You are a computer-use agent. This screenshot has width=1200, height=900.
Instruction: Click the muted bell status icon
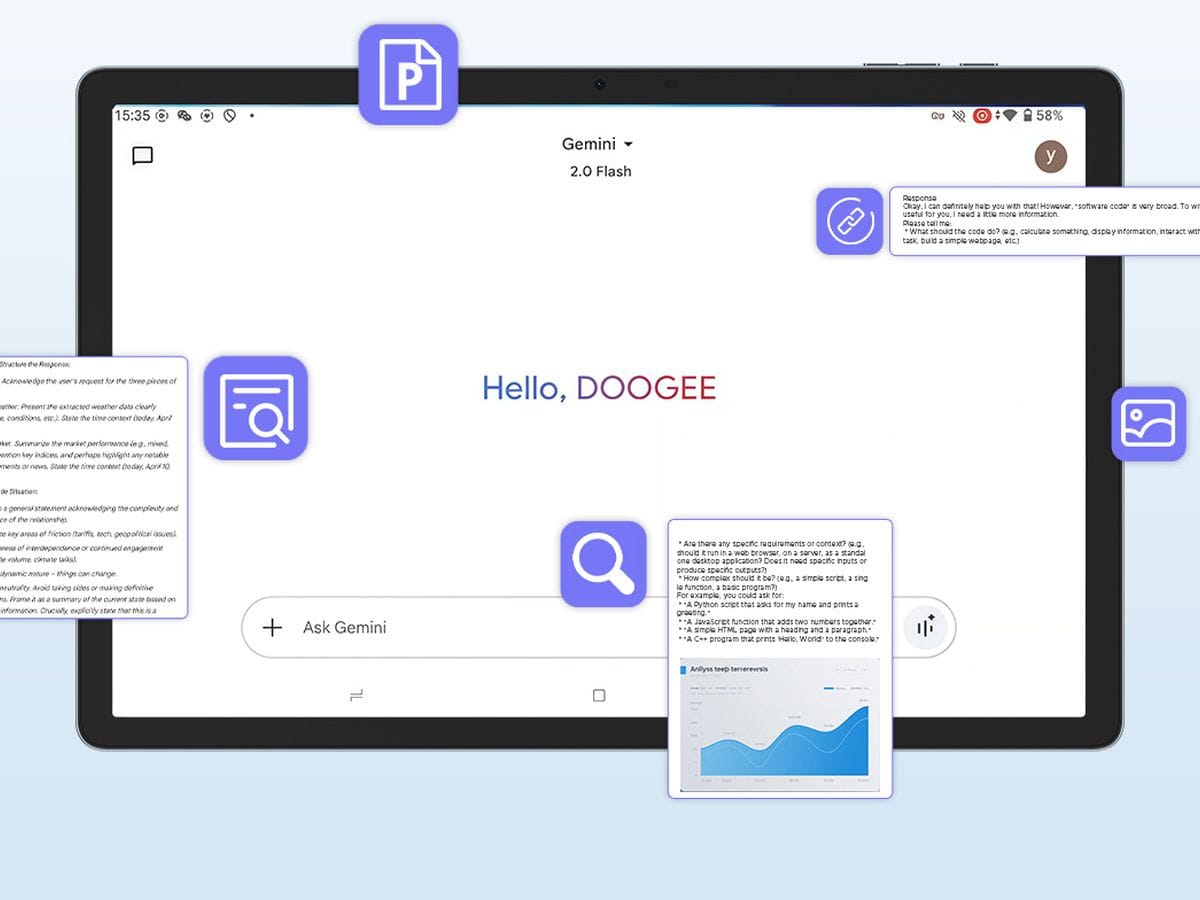click(959, 116)
